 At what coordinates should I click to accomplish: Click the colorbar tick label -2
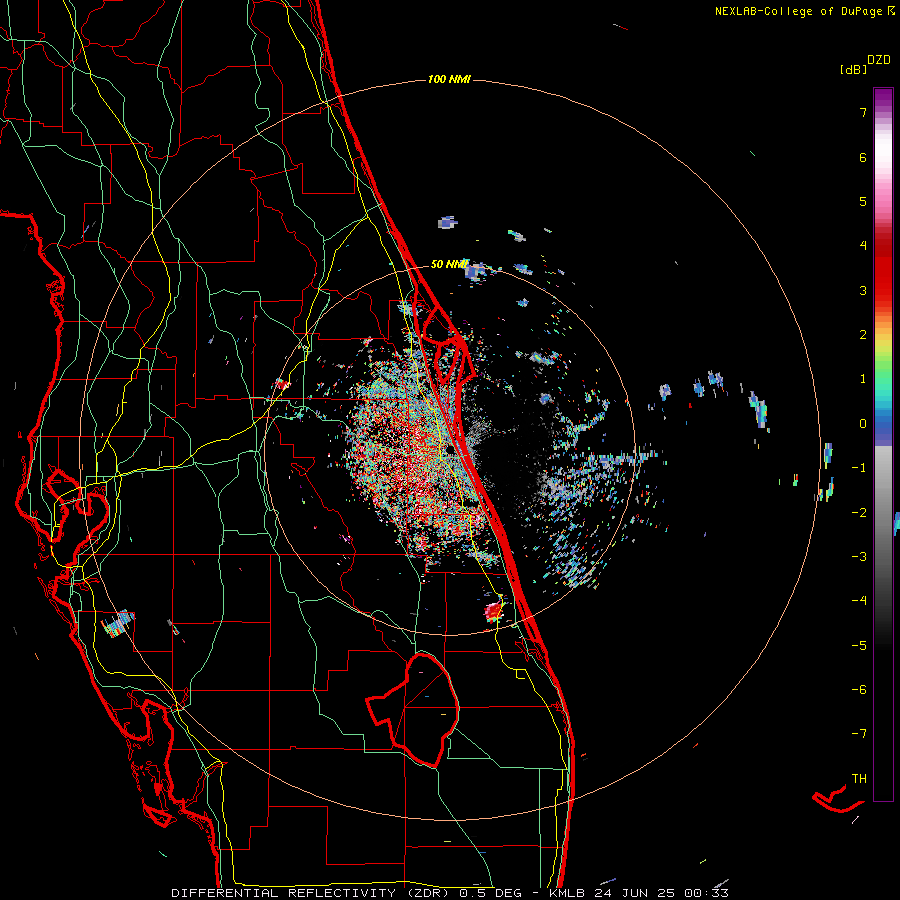tap(859, 512)
